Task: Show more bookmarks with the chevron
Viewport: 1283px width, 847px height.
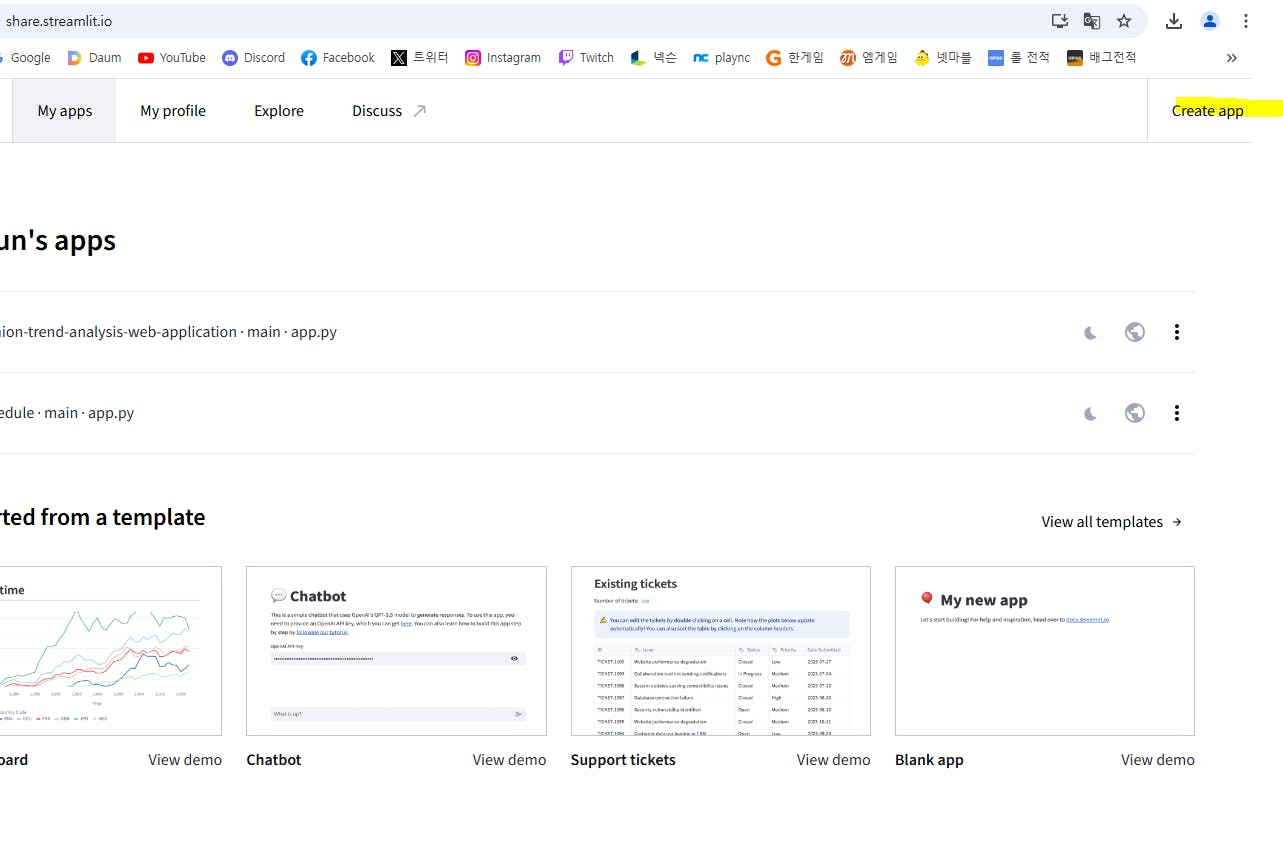Action: (1232, 58)
